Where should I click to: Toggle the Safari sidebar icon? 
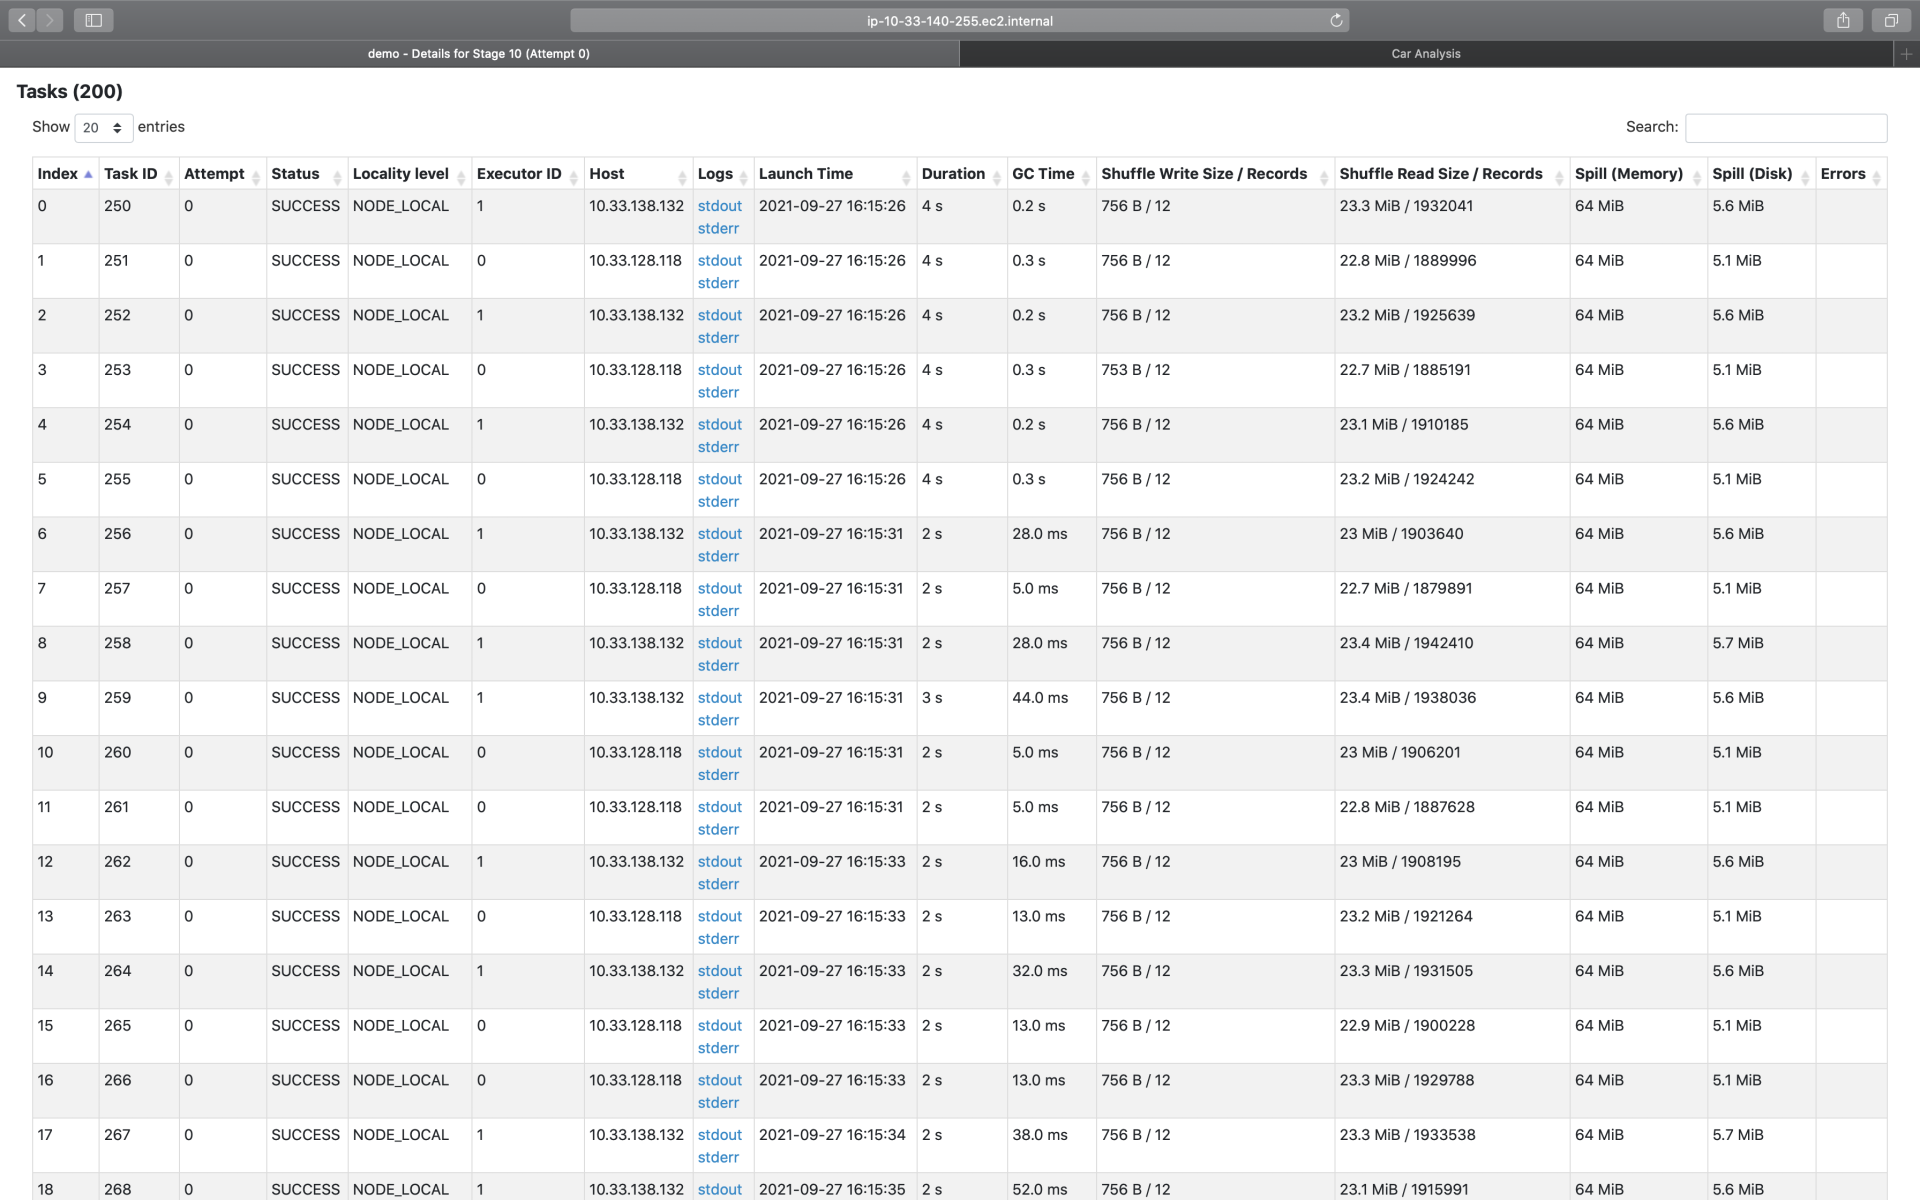pyautogui.click(x=93, y=20)
